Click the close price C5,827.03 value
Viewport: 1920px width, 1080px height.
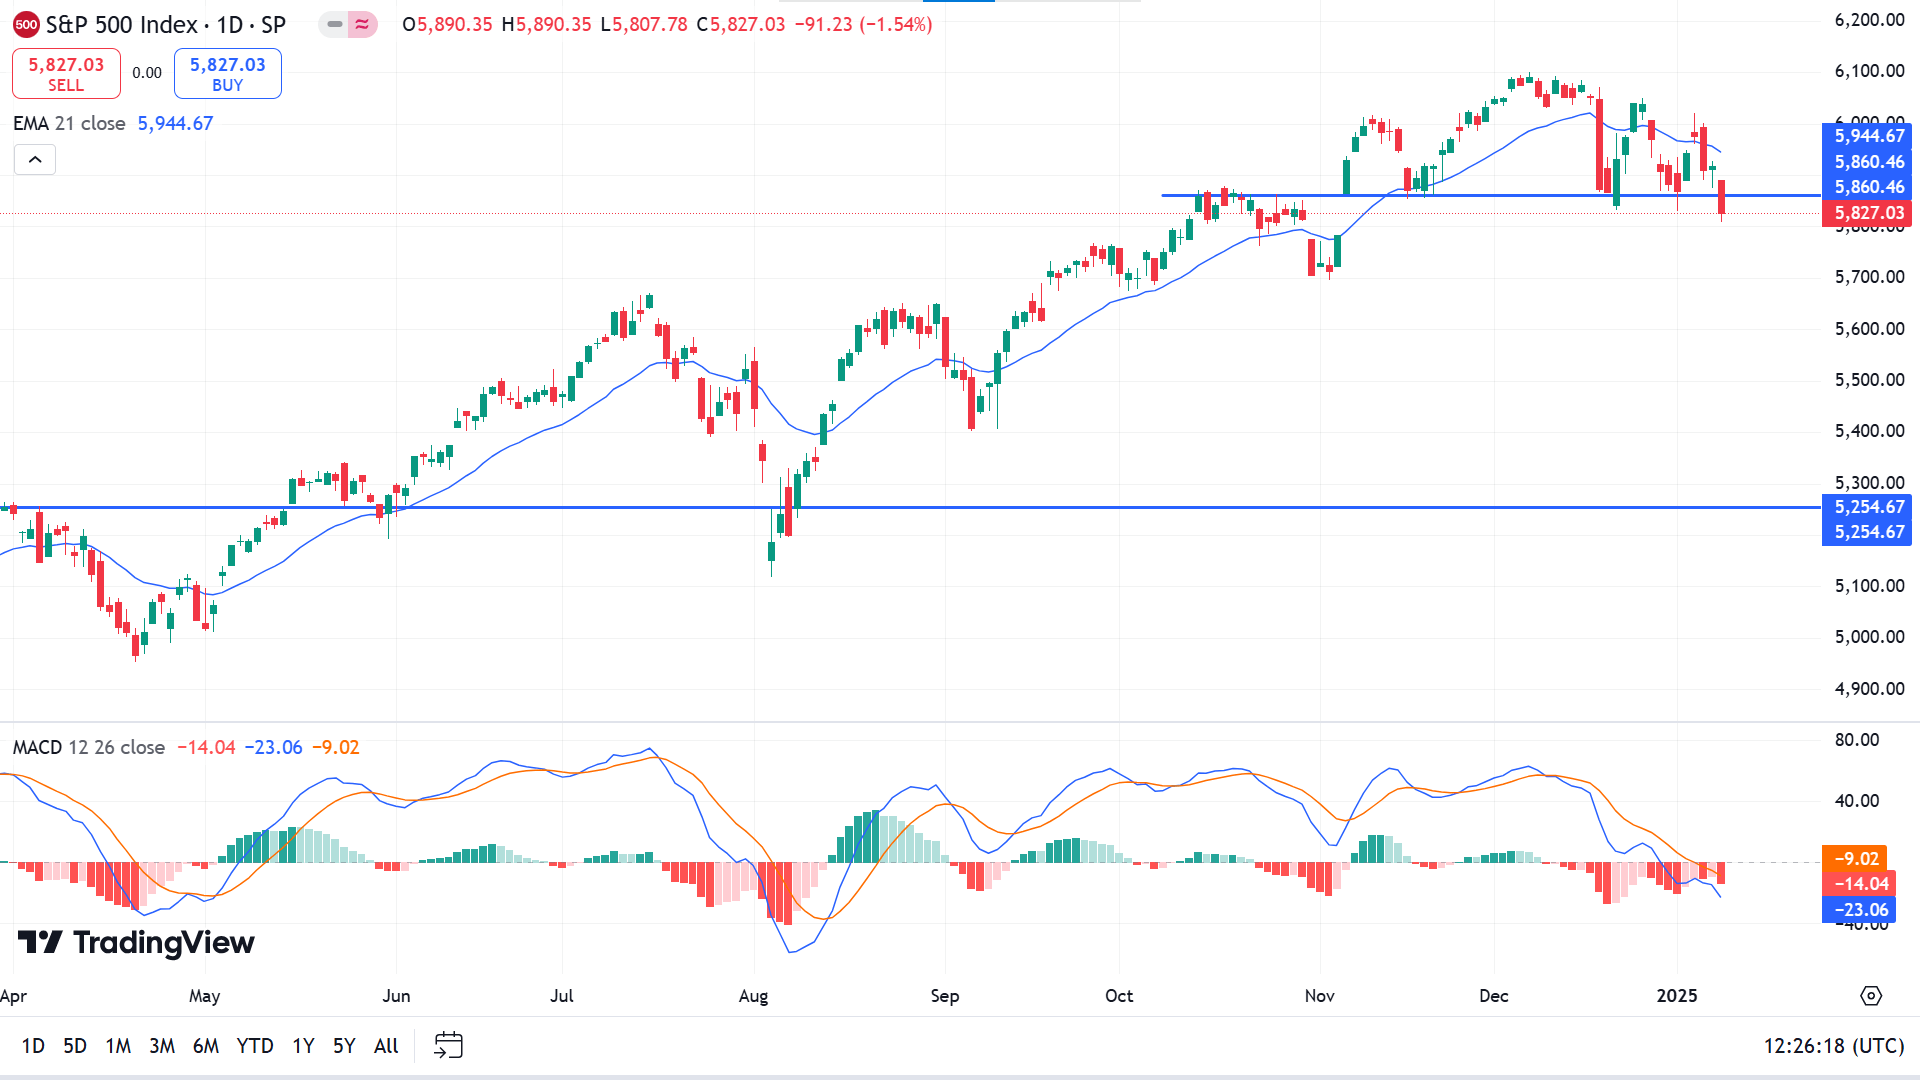pos(741,24)
